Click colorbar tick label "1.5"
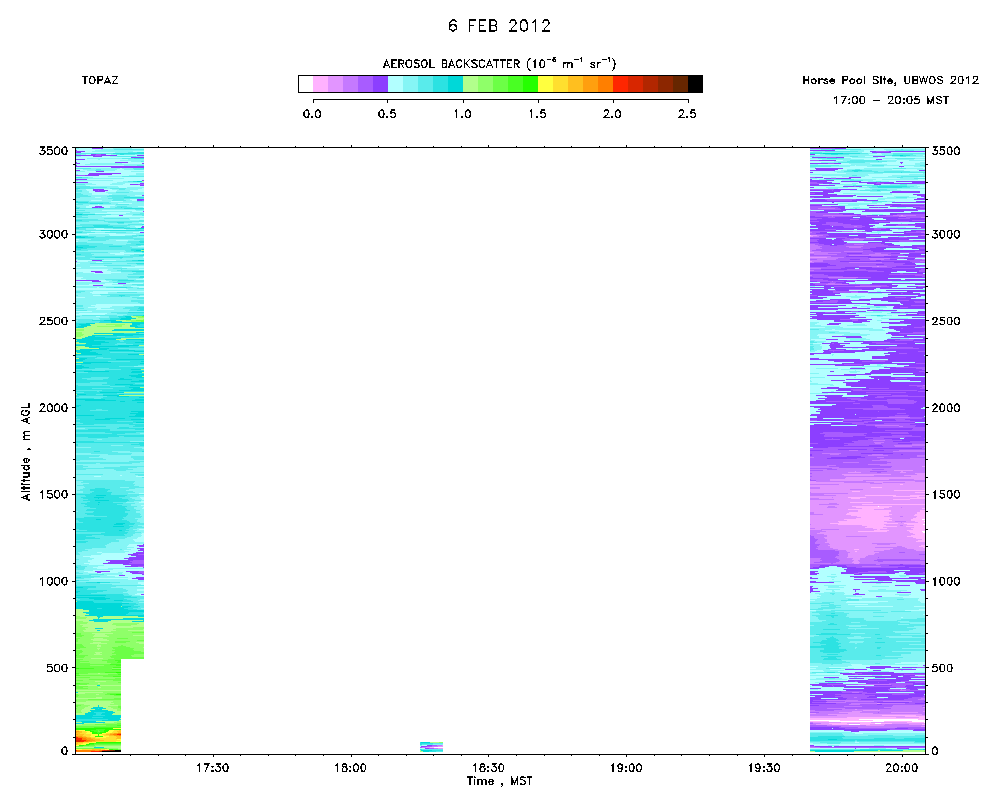This screenshot has width=1000, height=800. (537, 114)
